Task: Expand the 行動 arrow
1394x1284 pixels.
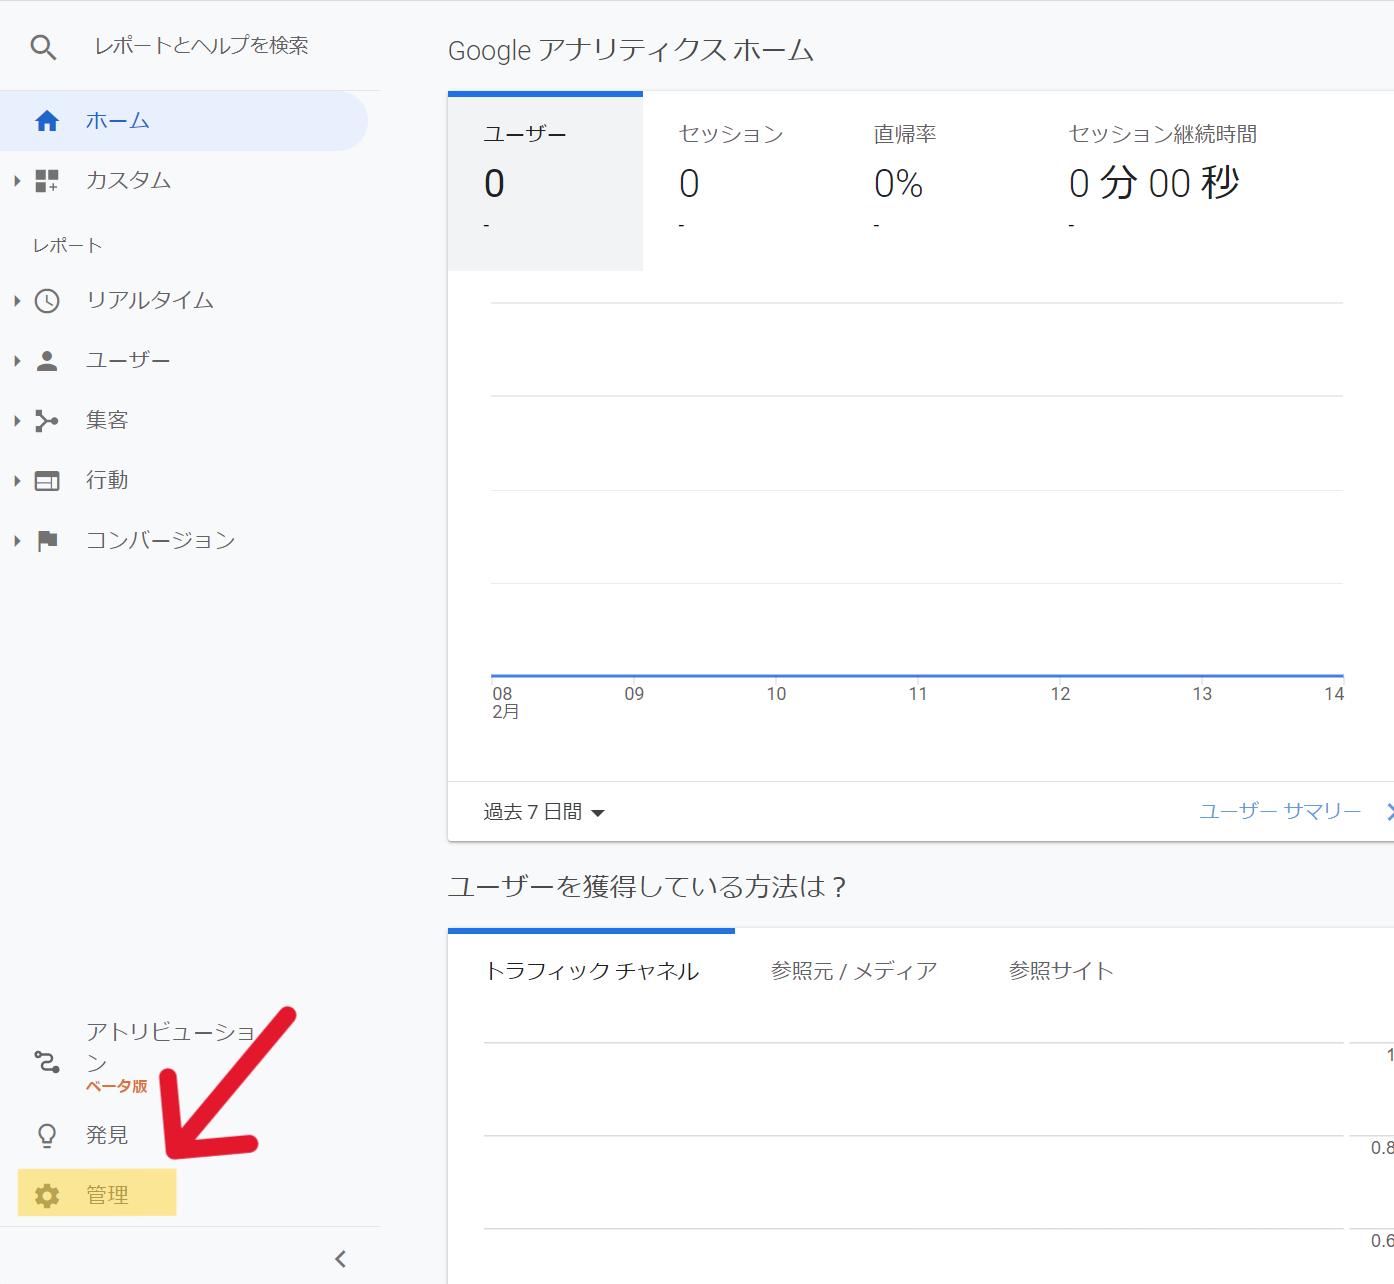Action: pos(17,481)
